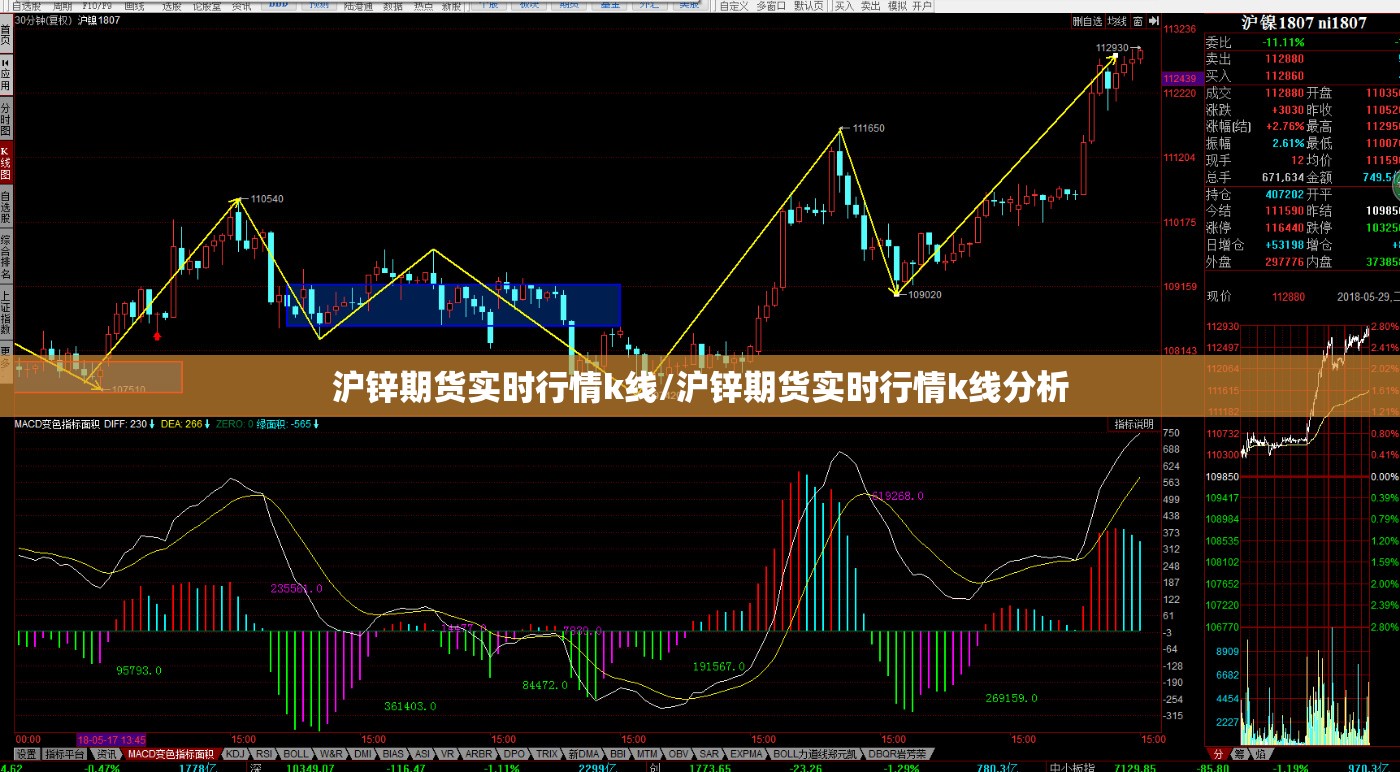
Task: Click the 111650 peak price label
Action: pos(868,128)
